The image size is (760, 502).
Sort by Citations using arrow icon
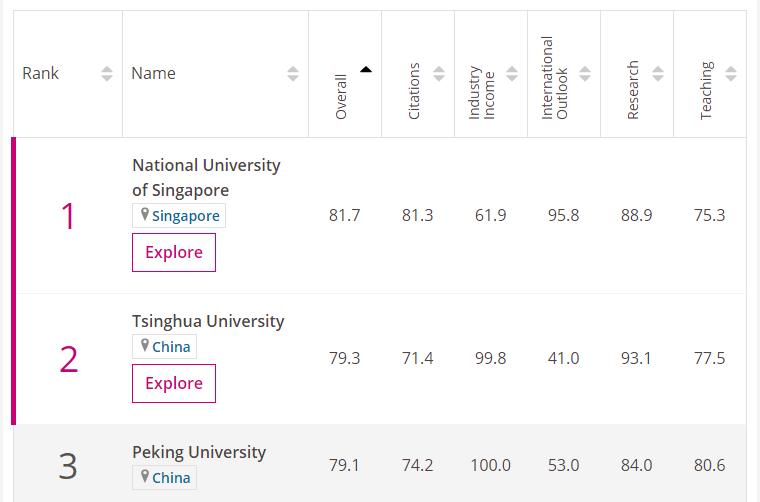[x=439, y=74]
